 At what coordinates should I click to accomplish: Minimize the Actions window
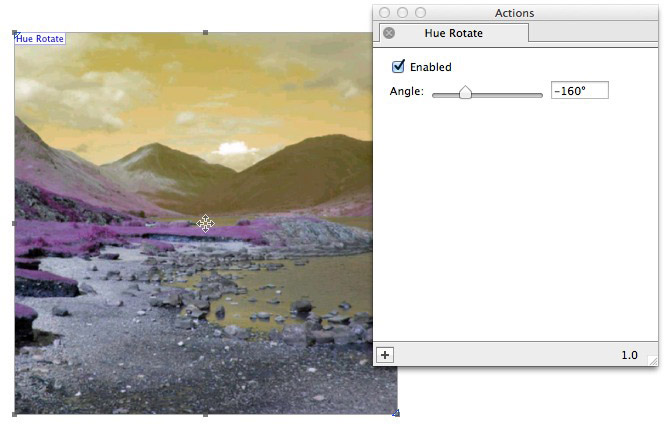[402, 13]
